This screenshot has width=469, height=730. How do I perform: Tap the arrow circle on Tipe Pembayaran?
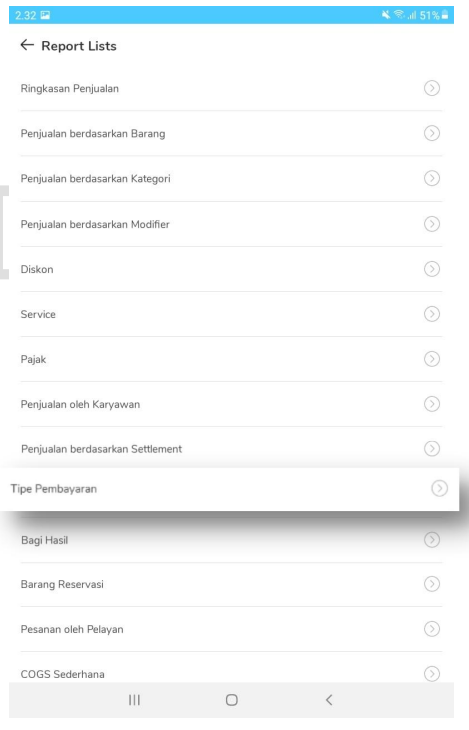[439, 488]
